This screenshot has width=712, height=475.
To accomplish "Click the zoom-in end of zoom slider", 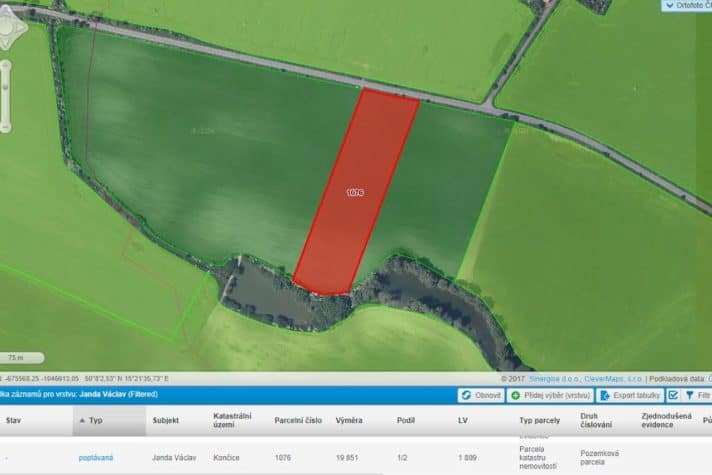I will coord(6,68).
